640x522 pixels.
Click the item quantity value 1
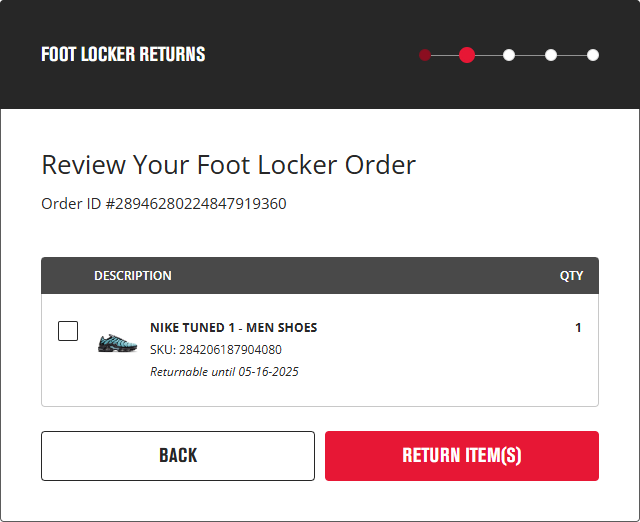pos(578,328)
